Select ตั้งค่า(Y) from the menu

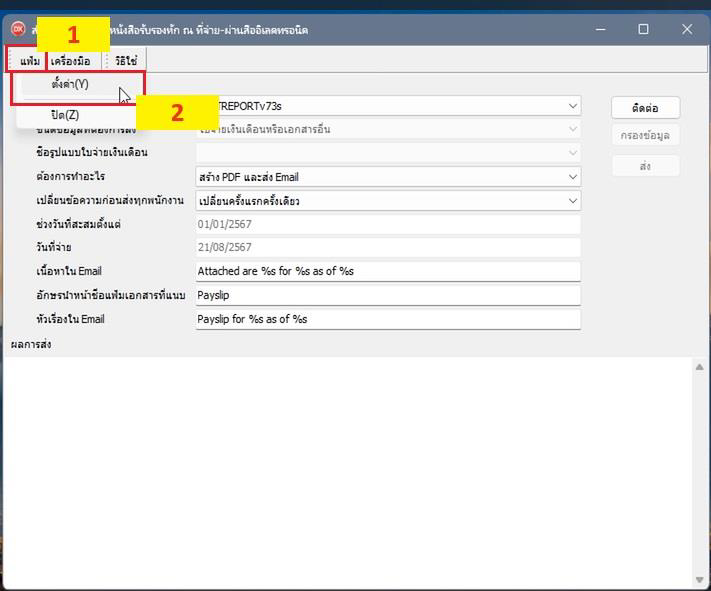point(70,84)
